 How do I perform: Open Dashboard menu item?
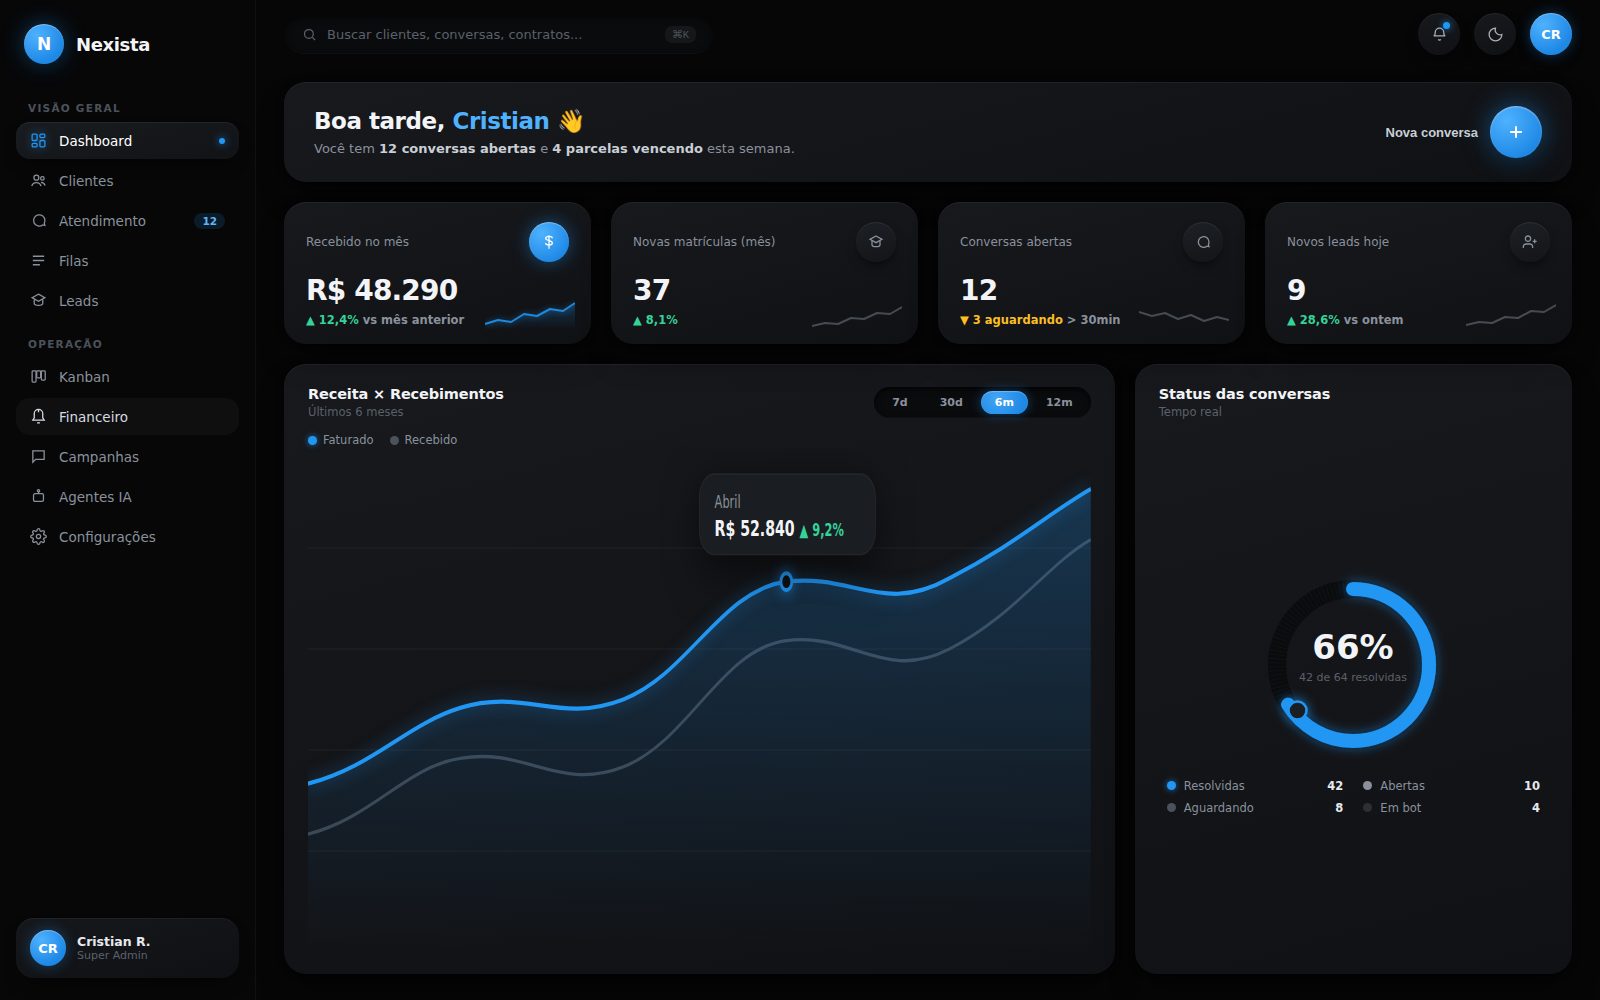[127, 141]
